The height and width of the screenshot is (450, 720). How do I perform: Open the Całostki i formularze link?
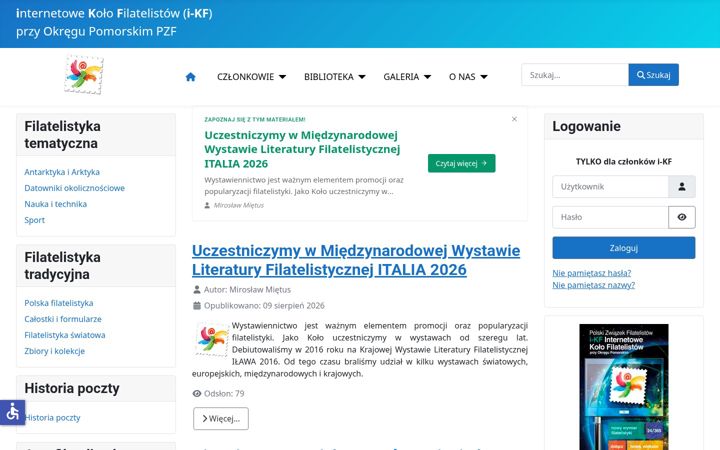tap(63, 319)
